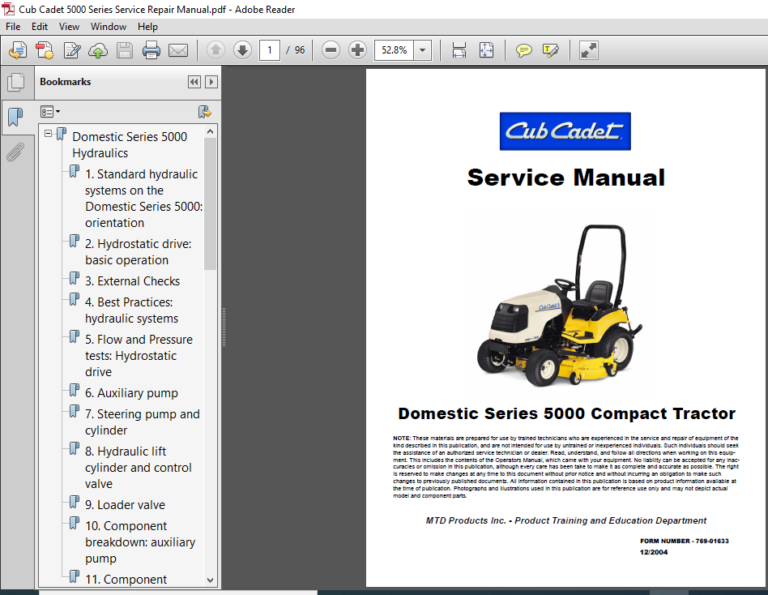Click the Bookmarks panel sidebar icon
Screen dimensions: 768x595
coord(16,117)
